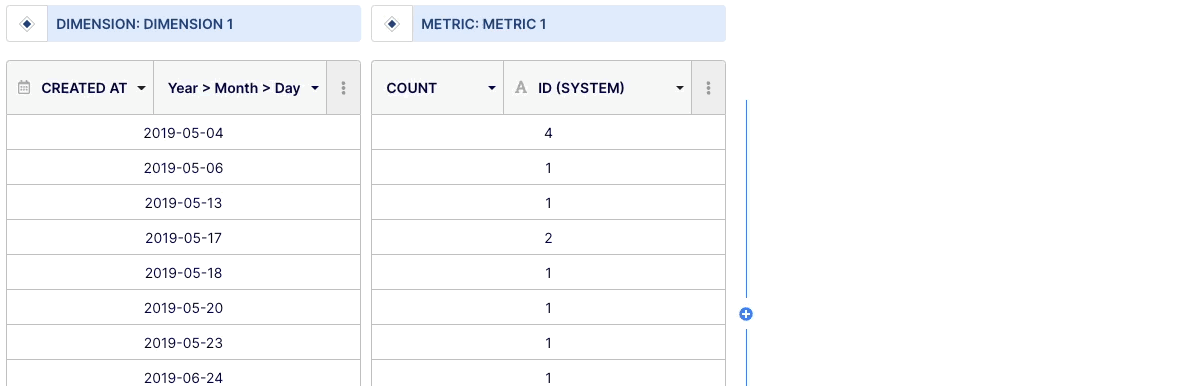Click the calendar icon next to CREATED AT
Viewport: 1188px width, 386px height.
tap(23, 88)
